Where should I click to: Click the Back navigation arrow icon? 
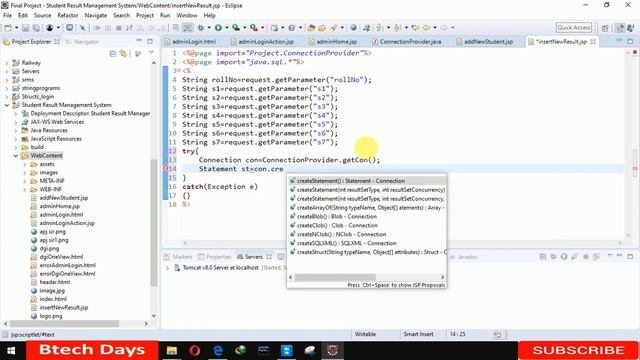click(426, 28)
